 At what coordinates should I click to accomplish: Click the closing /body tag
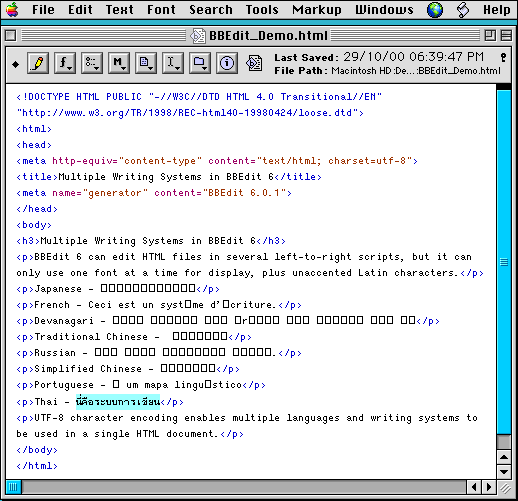point(37,450)
